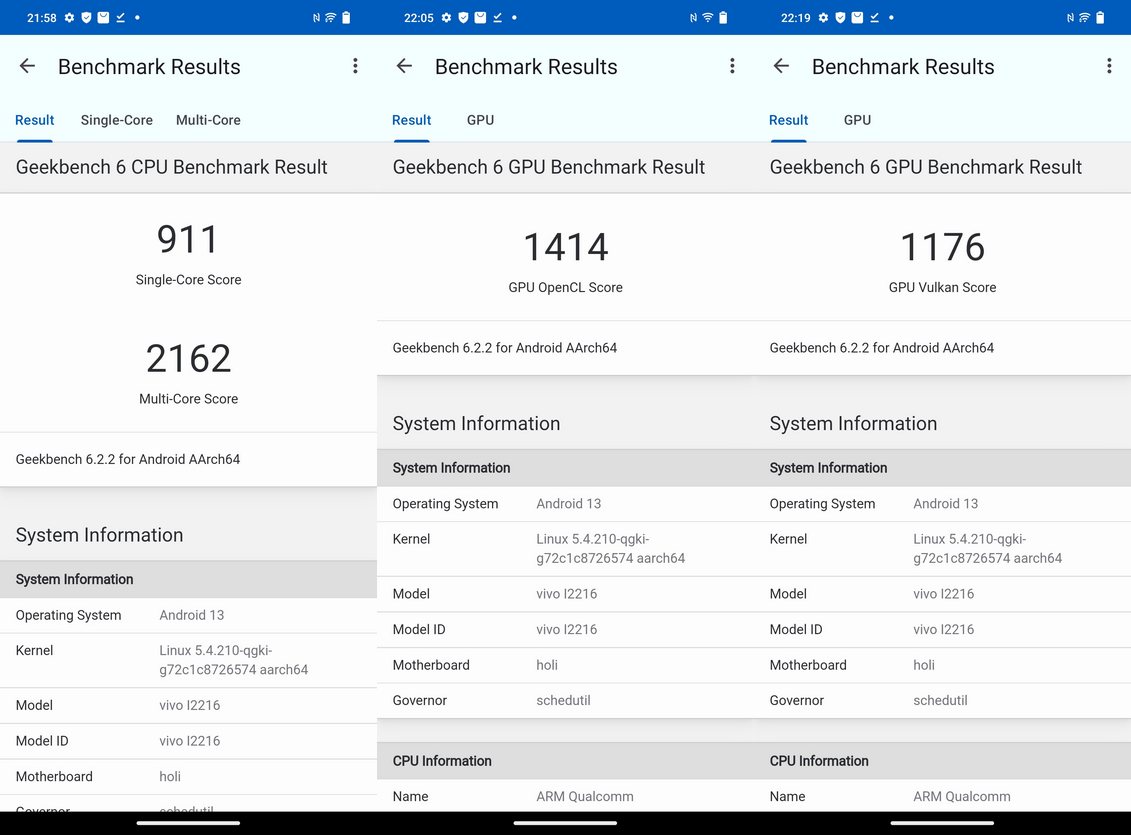Tap Geekbench 6.2.2 version text on OpenCL screen
This screenshot has height=835, width=1131.
(505, 348)
